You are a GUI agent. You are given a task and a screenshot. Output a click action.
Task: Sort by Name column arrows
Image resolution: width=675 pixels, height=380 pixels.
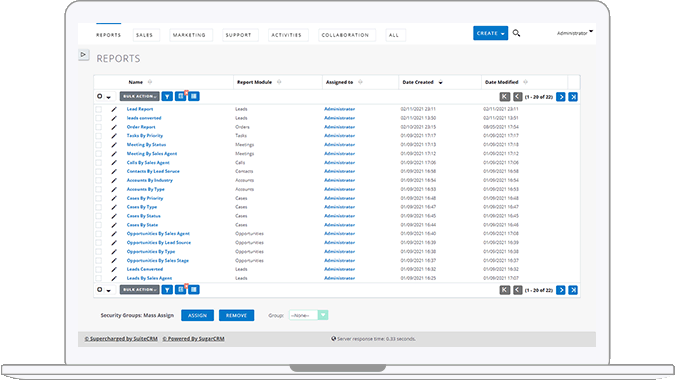150,82
